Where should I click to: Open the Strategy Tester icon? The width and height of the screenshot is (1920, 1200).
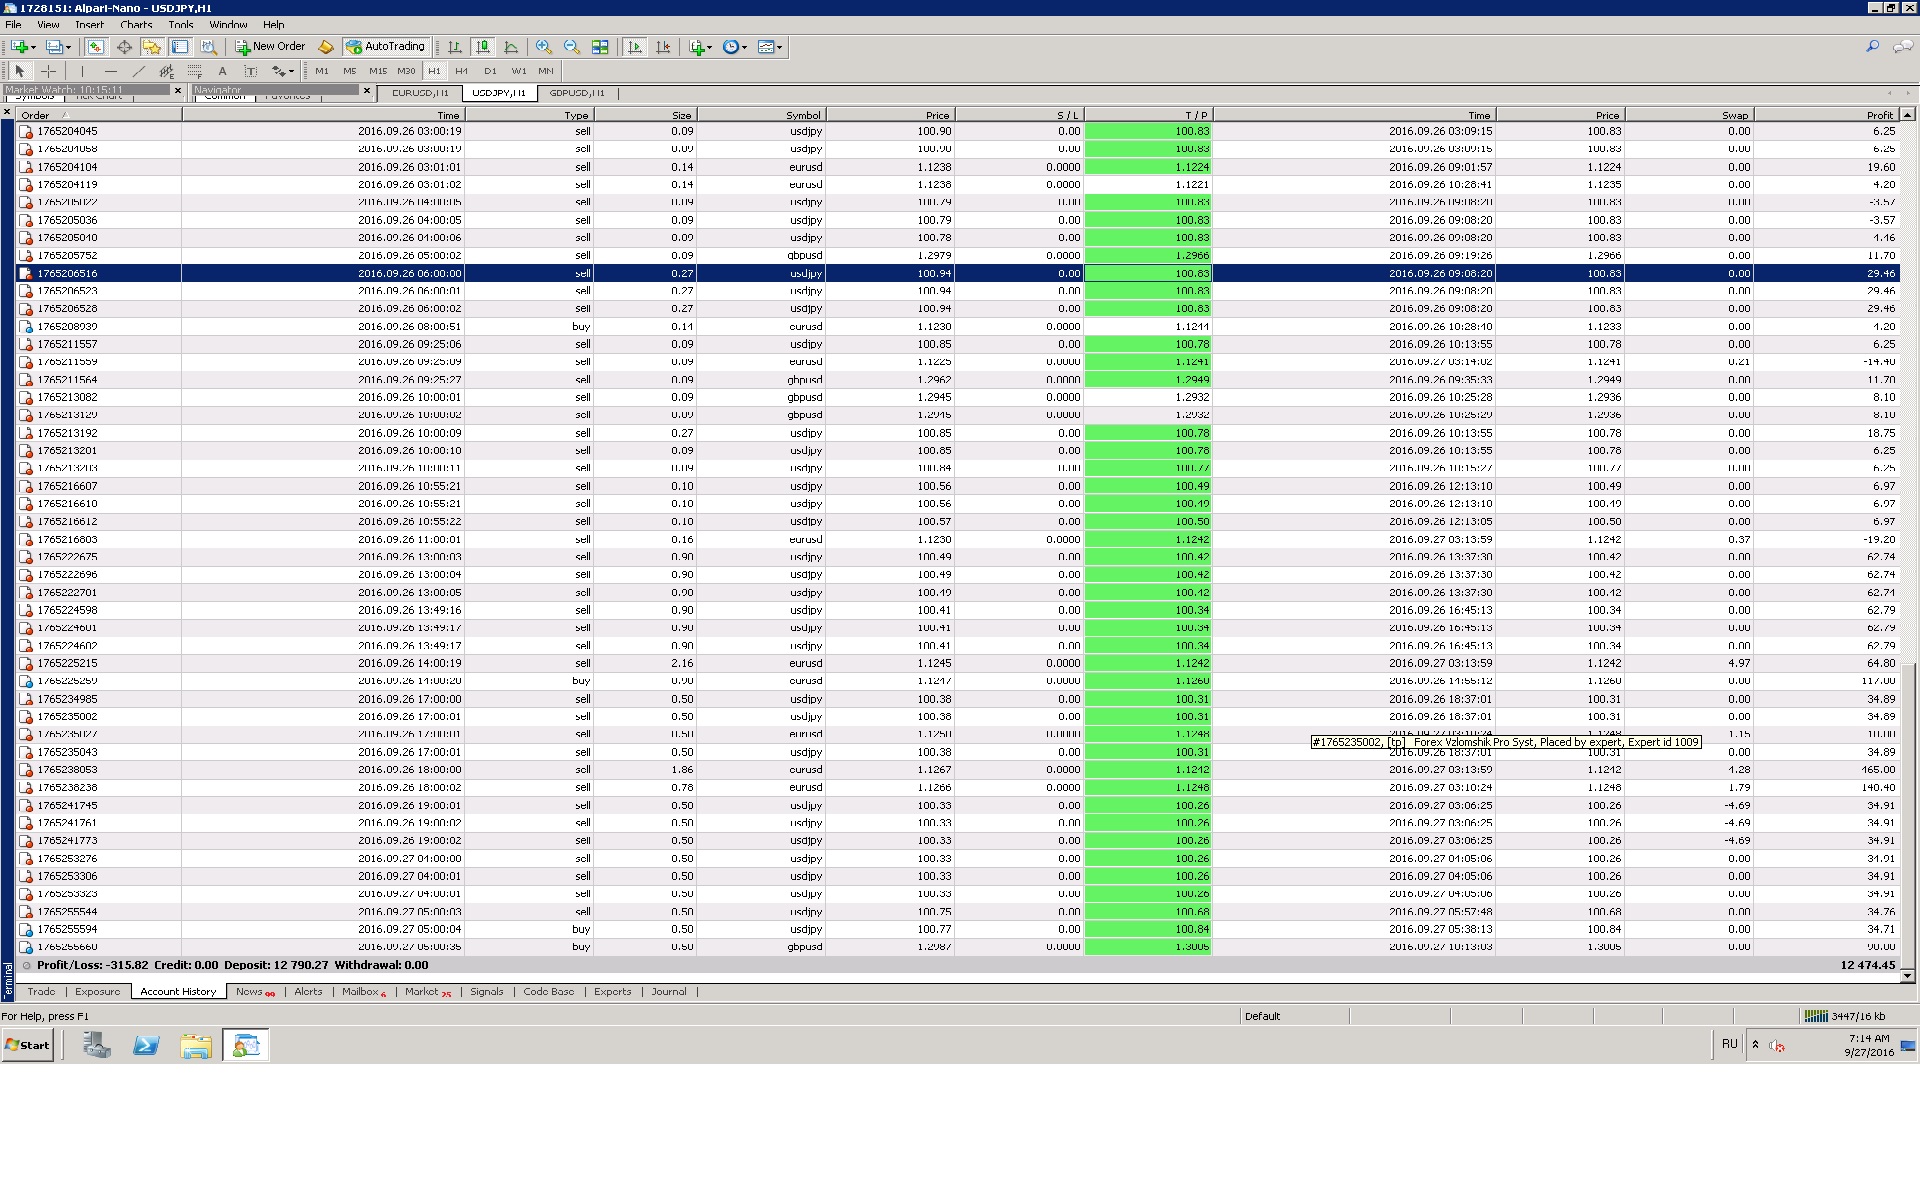click(208, 47)
